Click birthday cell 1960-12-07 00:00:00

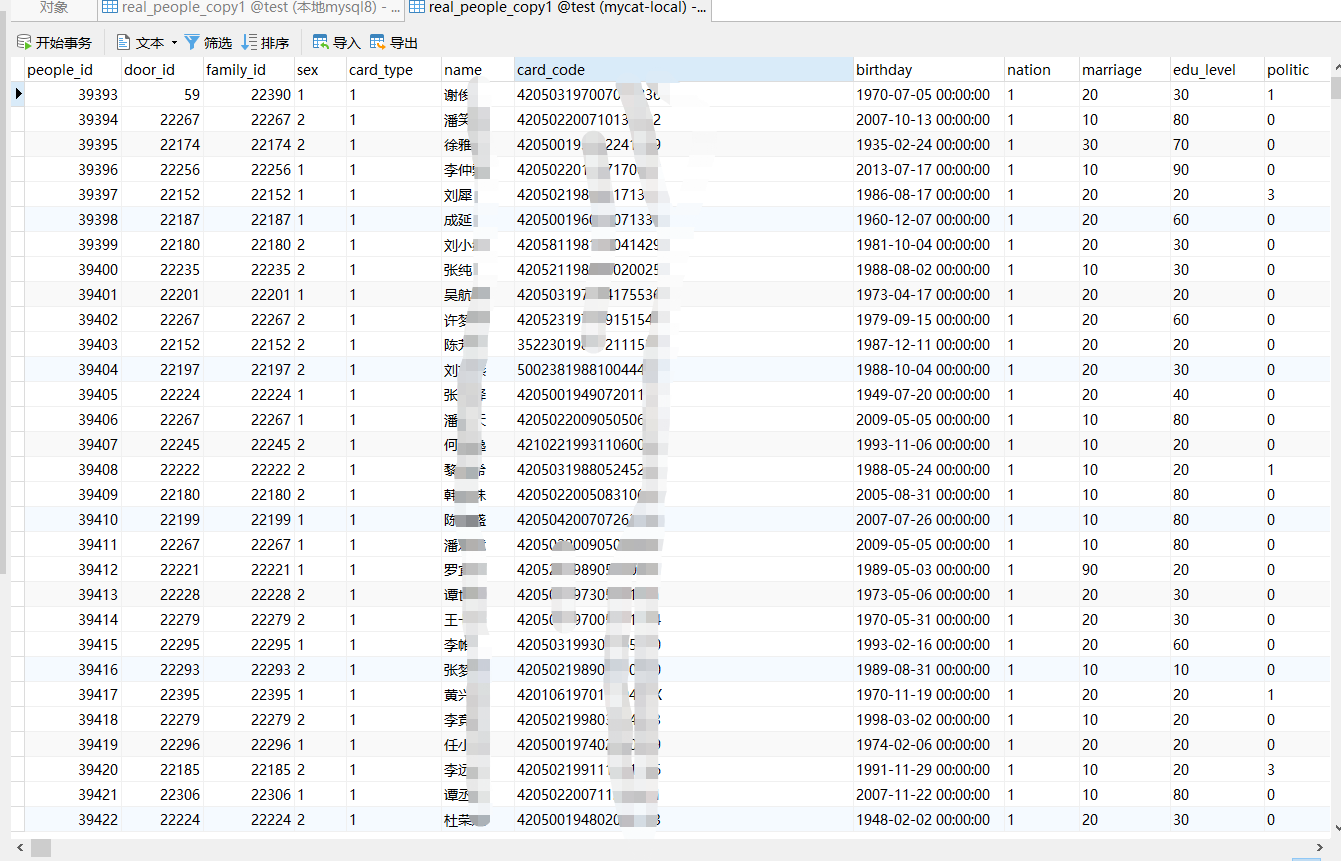pyautogui.click(x=929, y=220)
